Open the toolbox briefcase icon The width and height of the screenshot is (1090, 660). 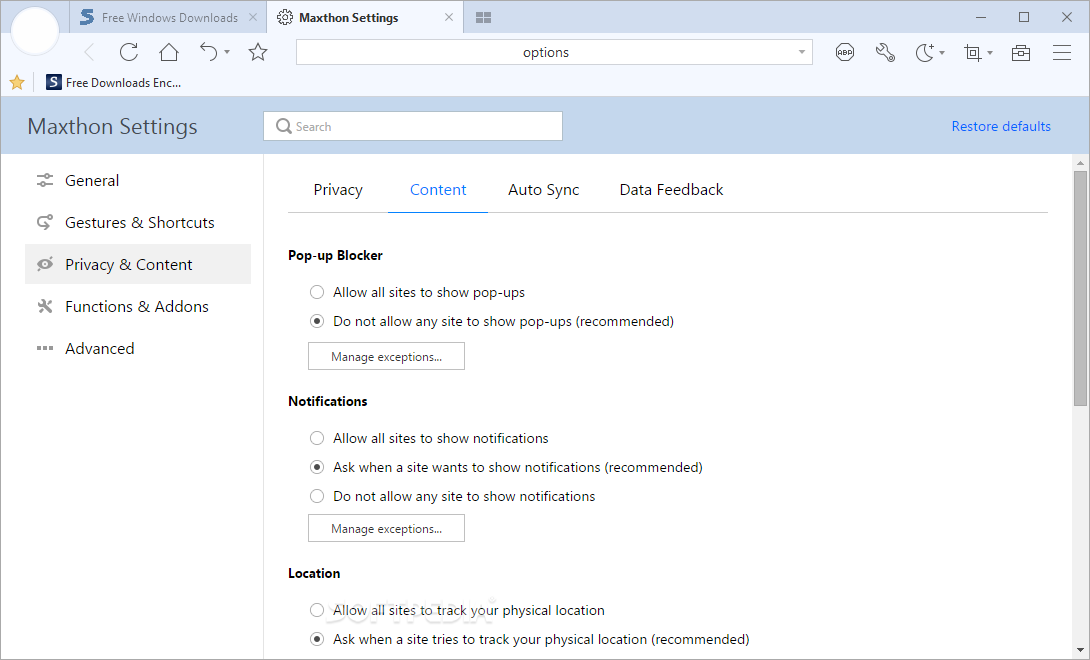pyautogui.click(x=1020, y=52)
